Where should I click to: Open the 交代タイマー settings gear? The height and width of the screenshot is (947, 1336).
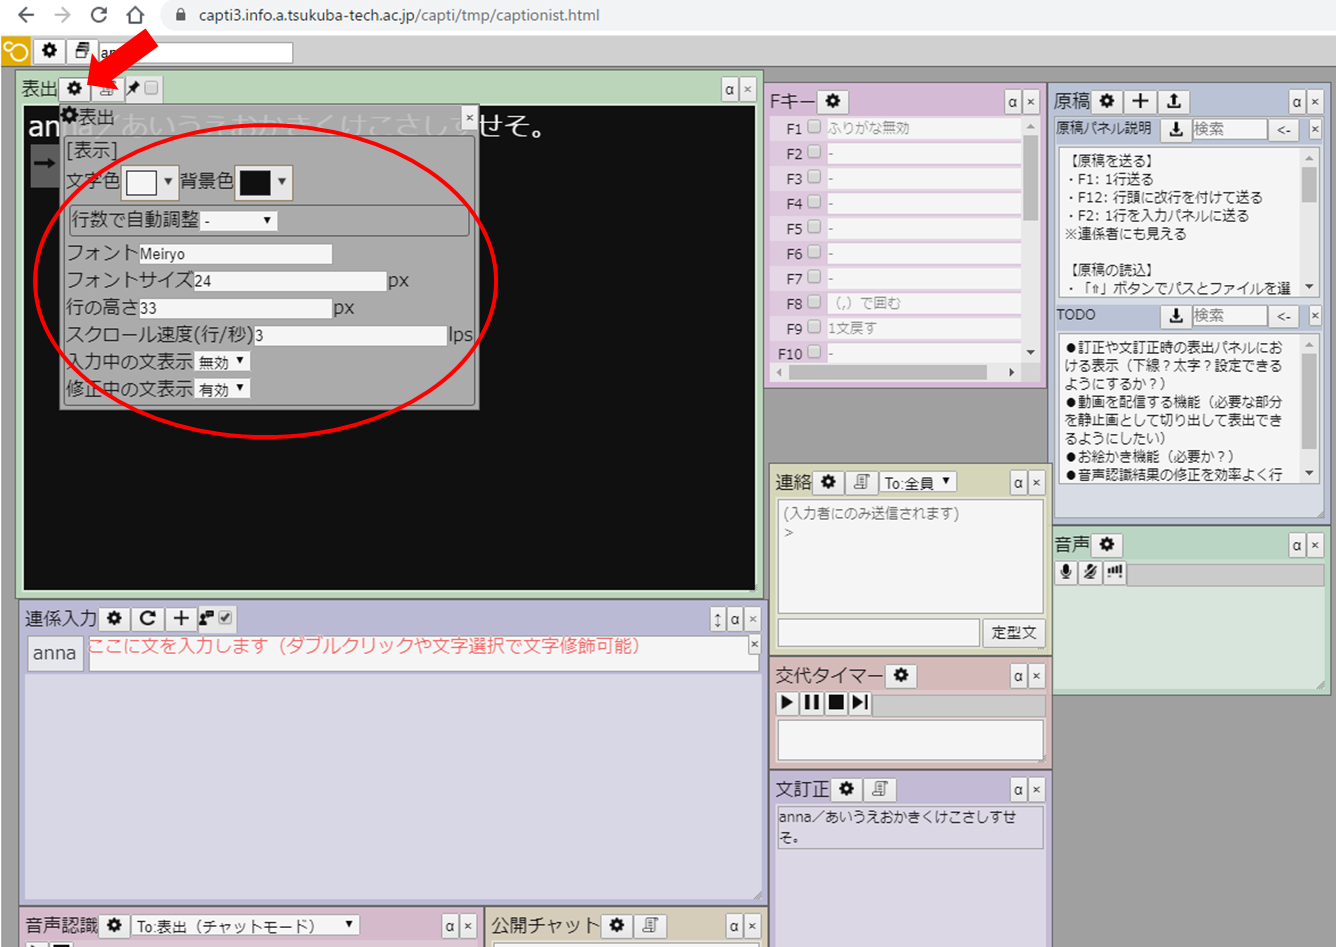tap(901, 675)
